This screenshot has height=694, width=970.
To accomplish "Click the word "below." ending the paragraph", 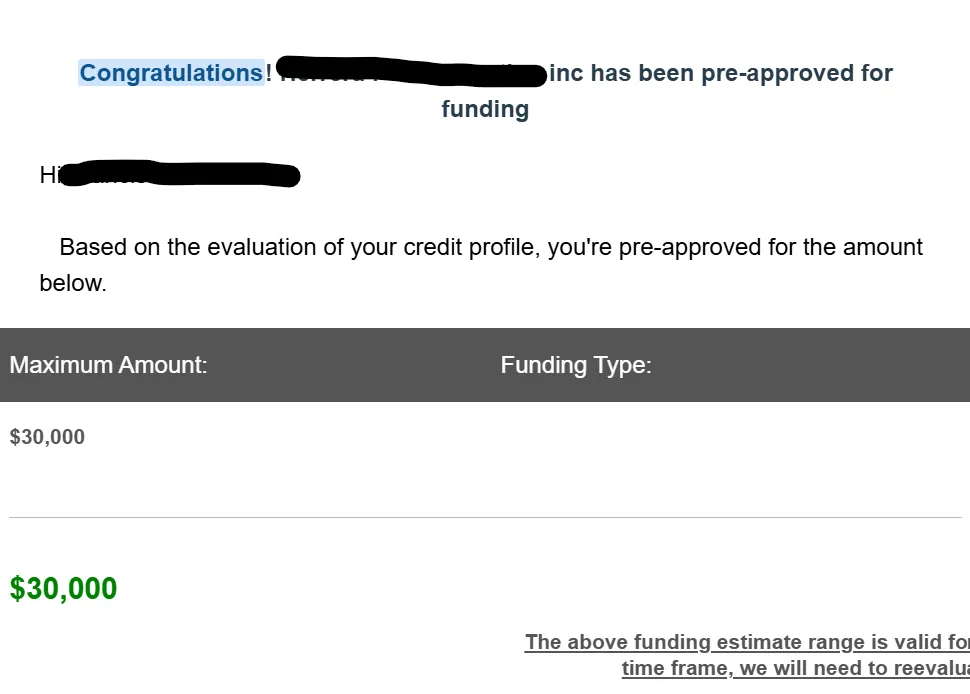I will (x=73, y=283).
